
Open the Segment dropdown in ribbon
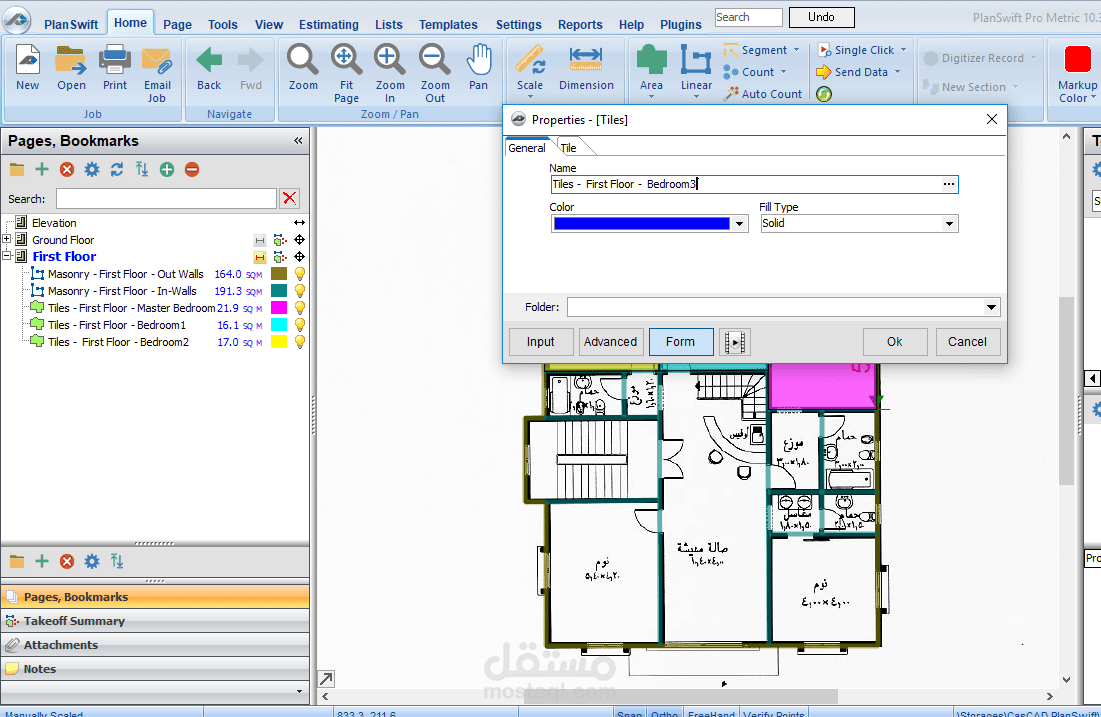pos(796,50)
